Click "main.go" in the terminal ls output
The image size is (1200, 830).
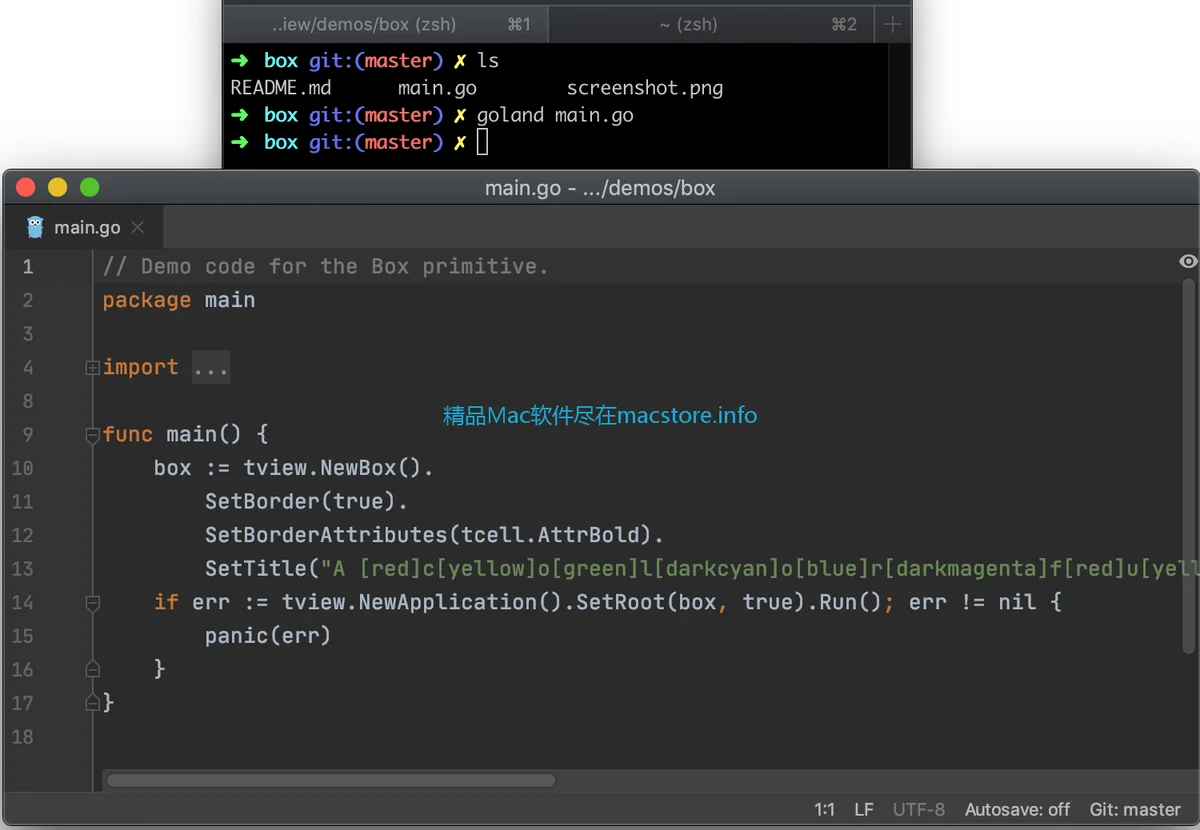(437, 88)
